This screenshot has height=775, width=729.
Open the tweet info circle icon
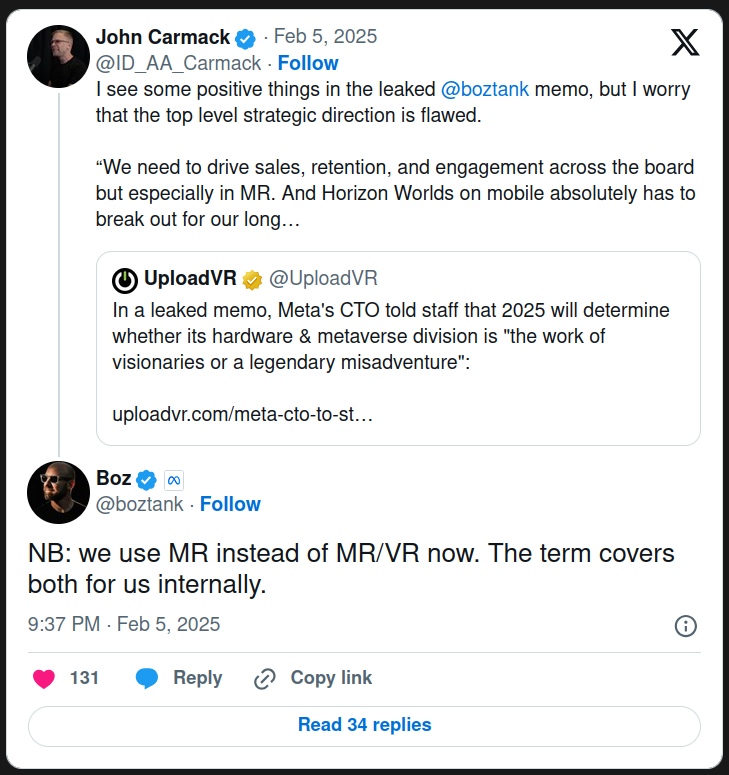[x=686, y=626]
